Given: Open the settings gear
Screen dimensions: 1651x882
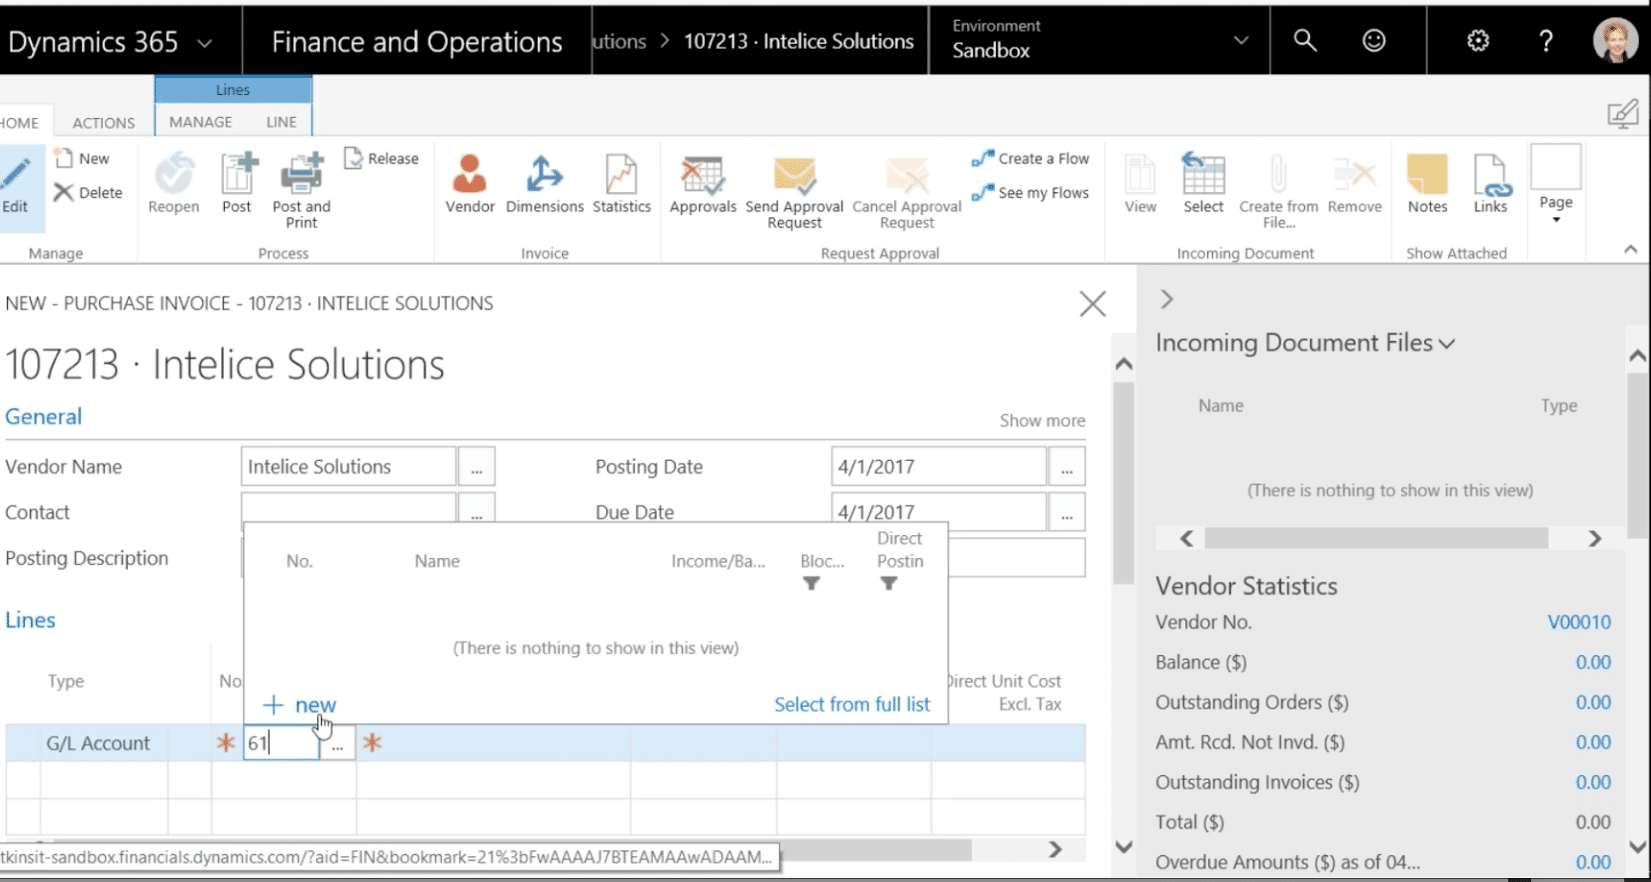Looking at the screenshot, I should pyautogui.click(x=1478, y=40).
